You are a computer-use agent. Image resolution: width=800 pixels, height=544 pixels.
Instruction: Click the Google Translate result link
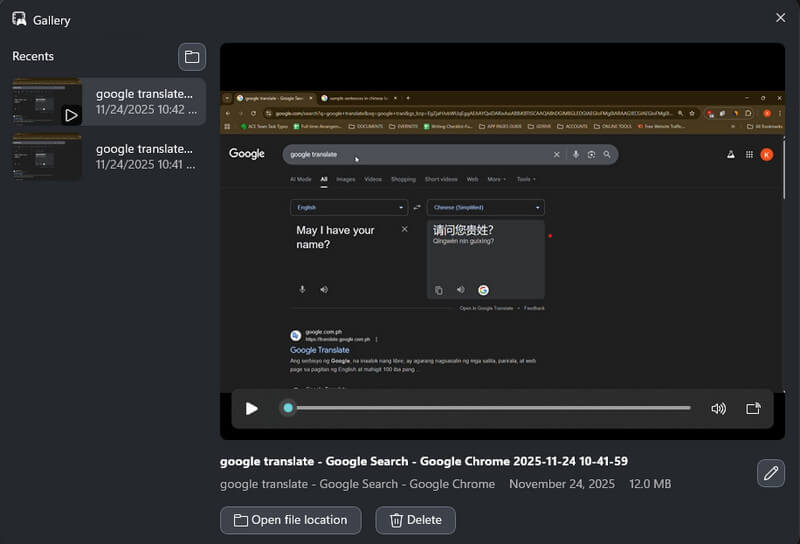click(320, 350)
